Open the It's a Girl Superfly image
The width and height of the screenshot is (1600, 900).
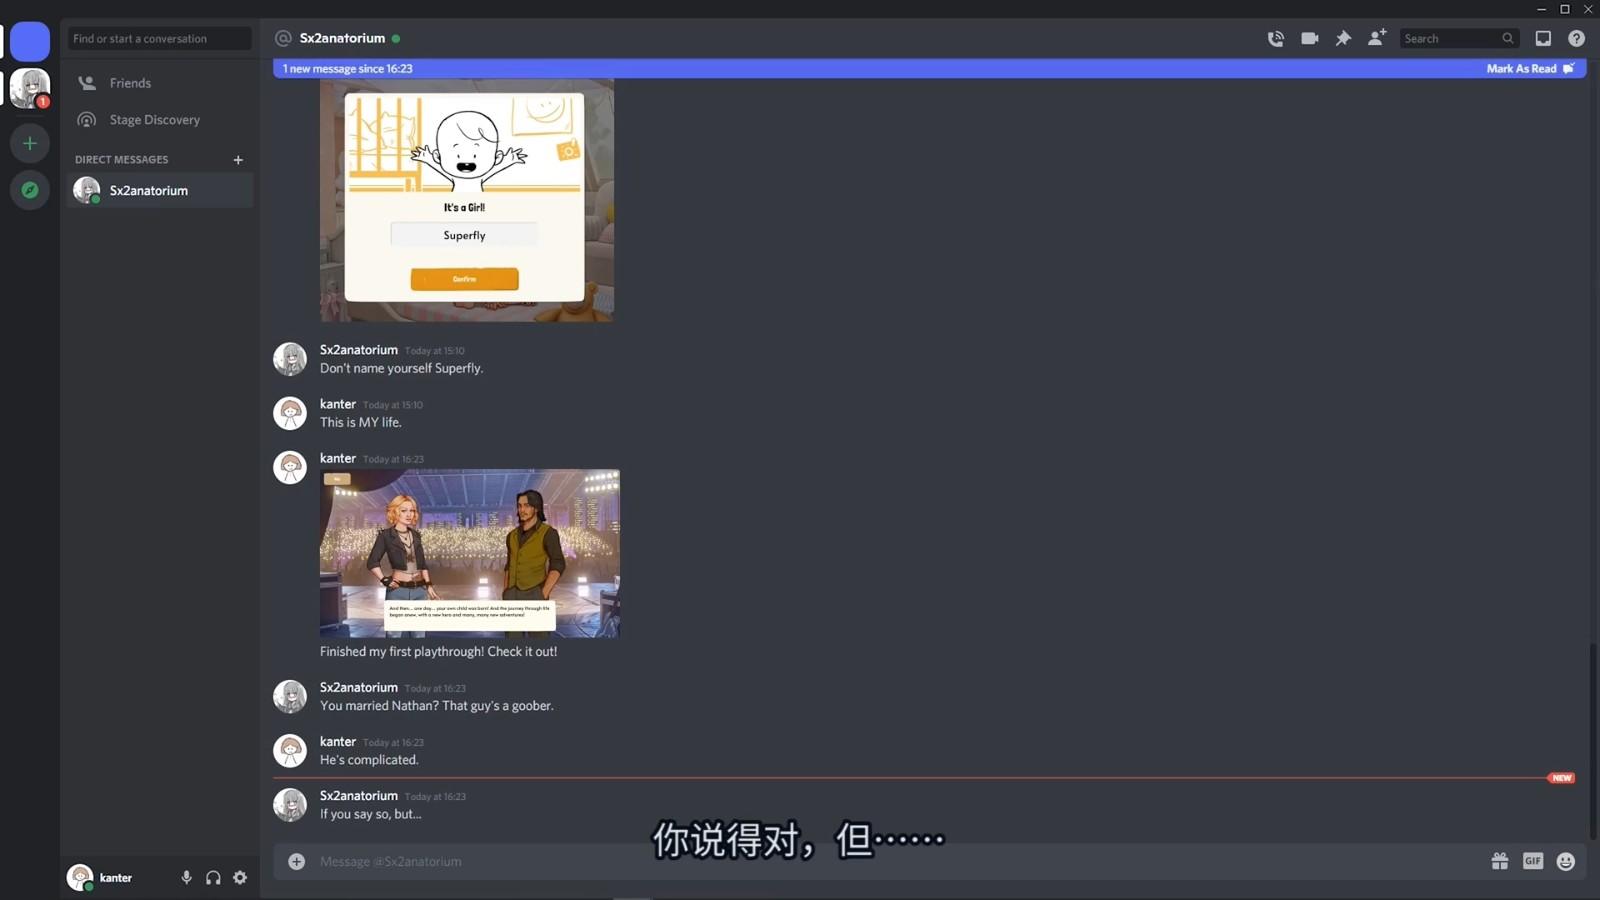(x=466, y=200)
